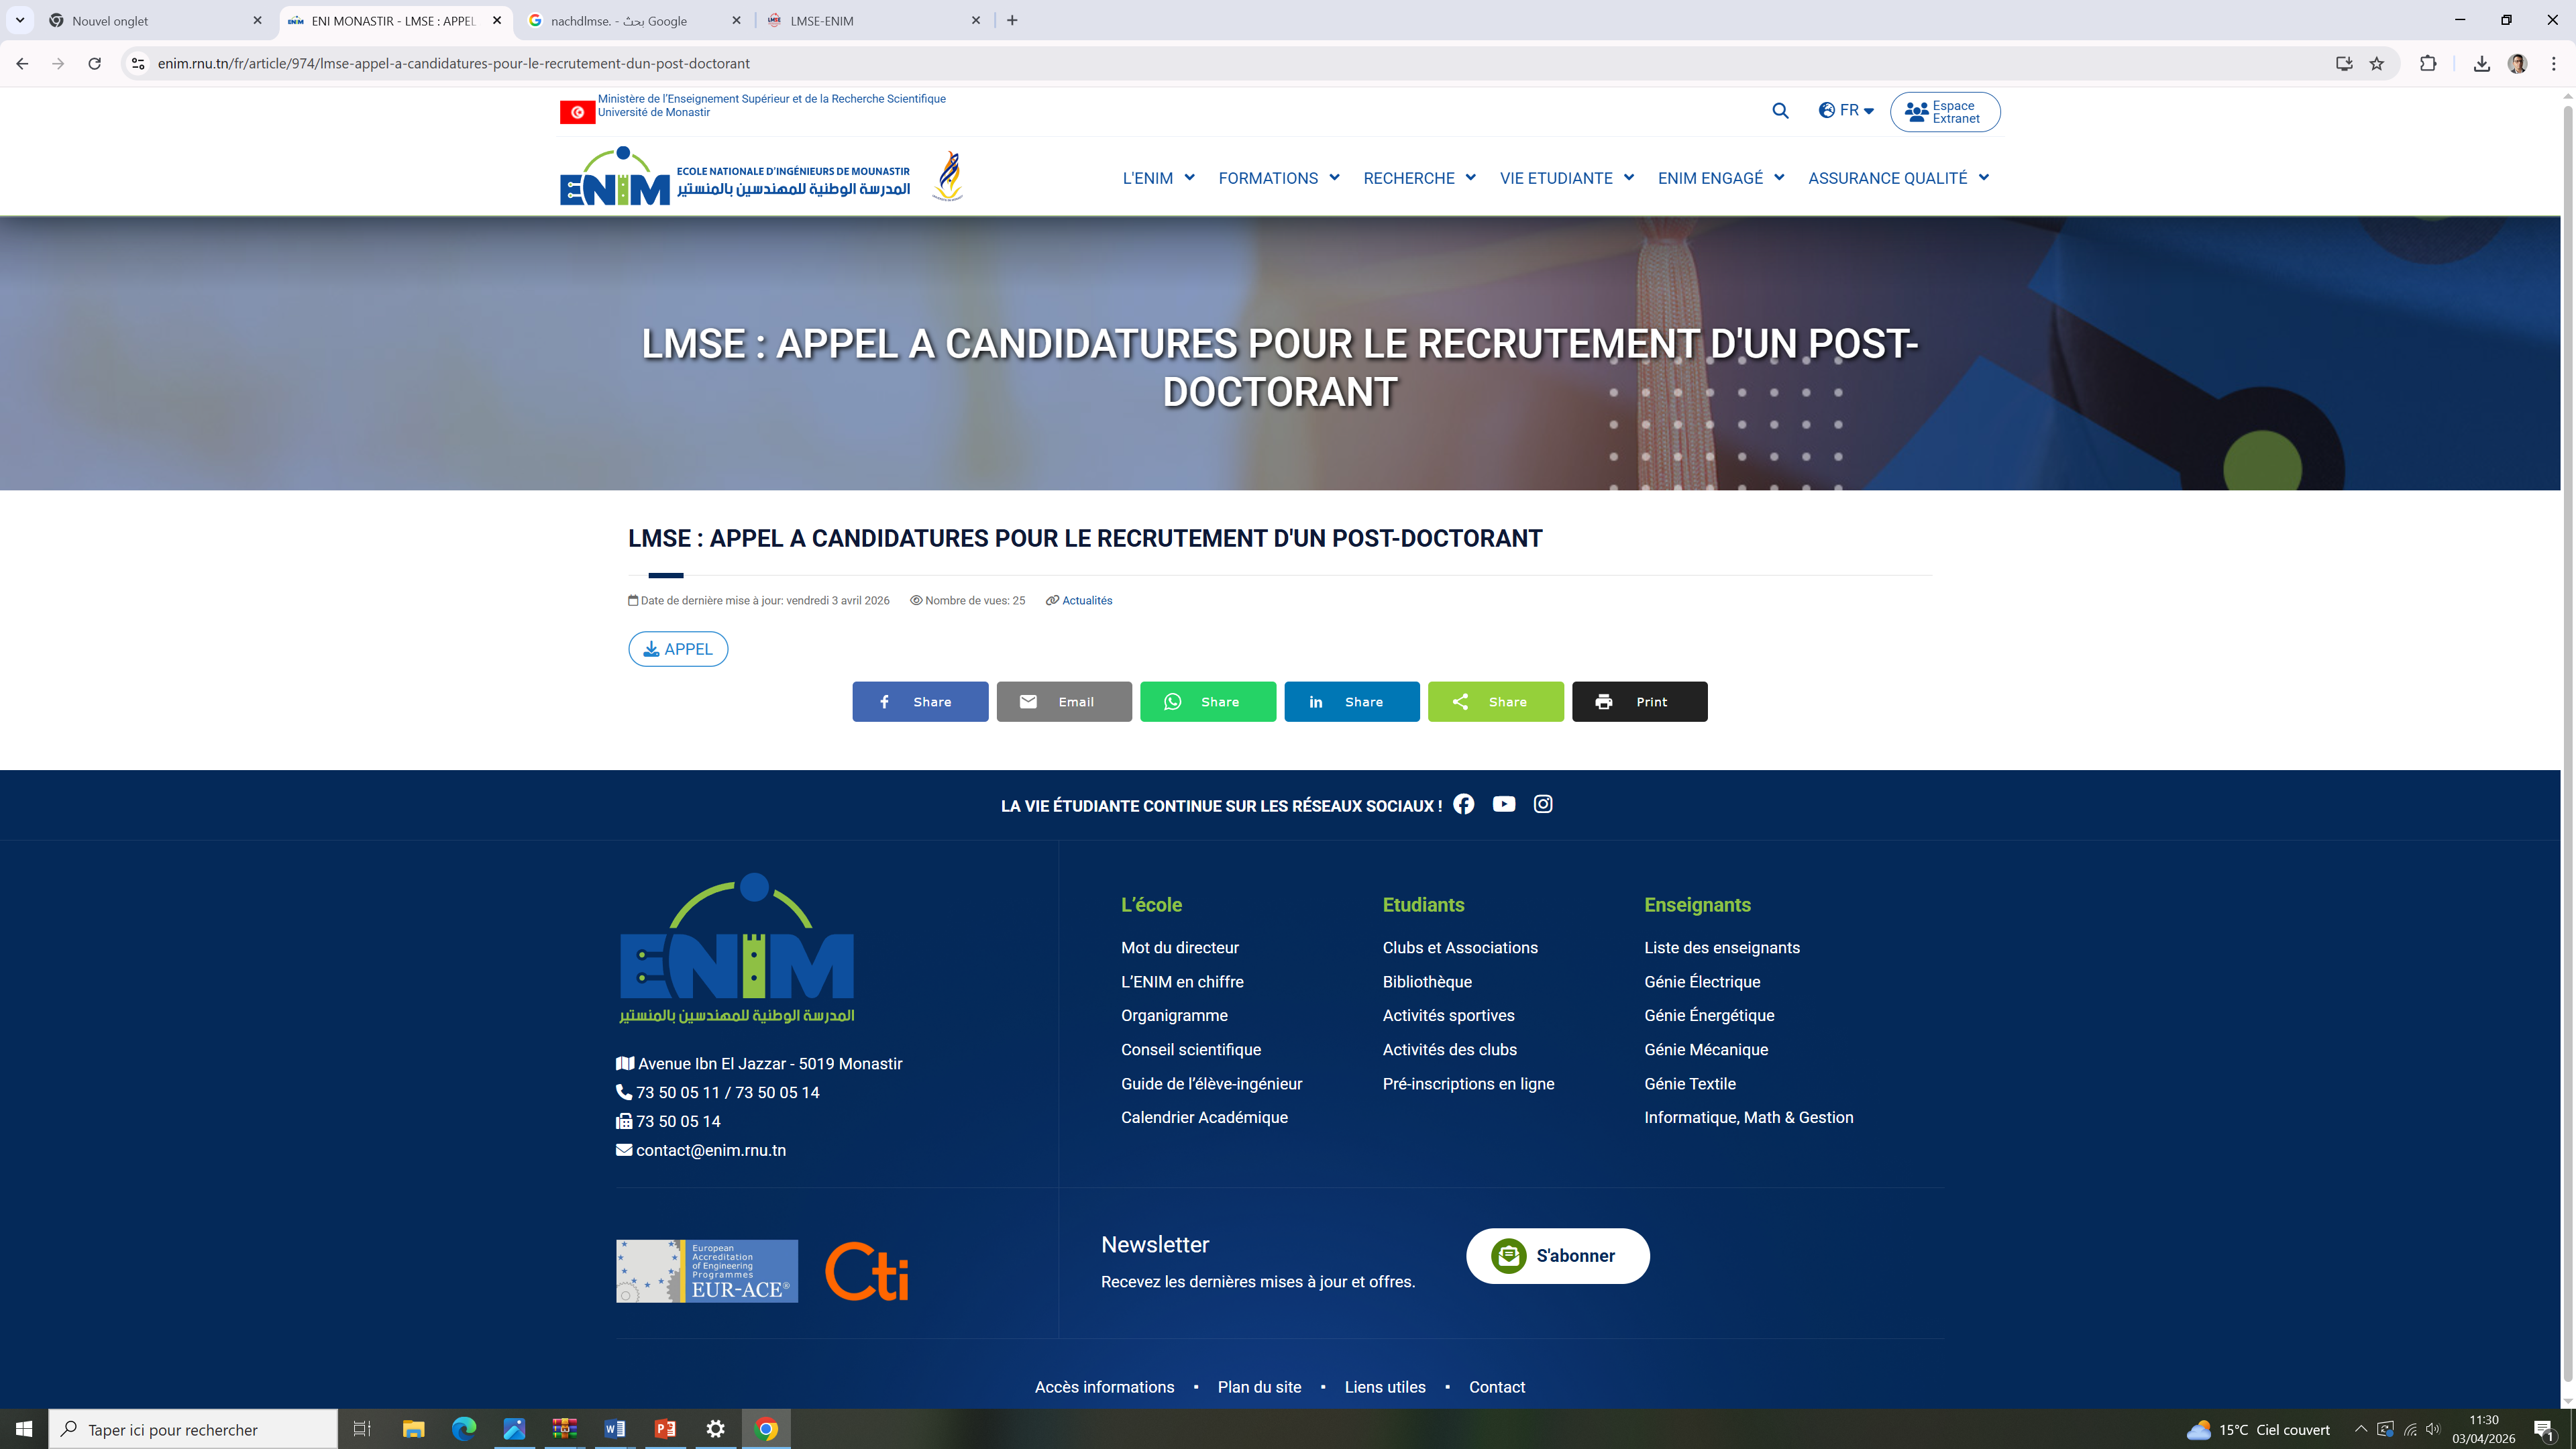Expand the RECHERCHE navigation menu
Image resolution: width=2576 pixels, height=1449 pixels.
(1418, 178)
